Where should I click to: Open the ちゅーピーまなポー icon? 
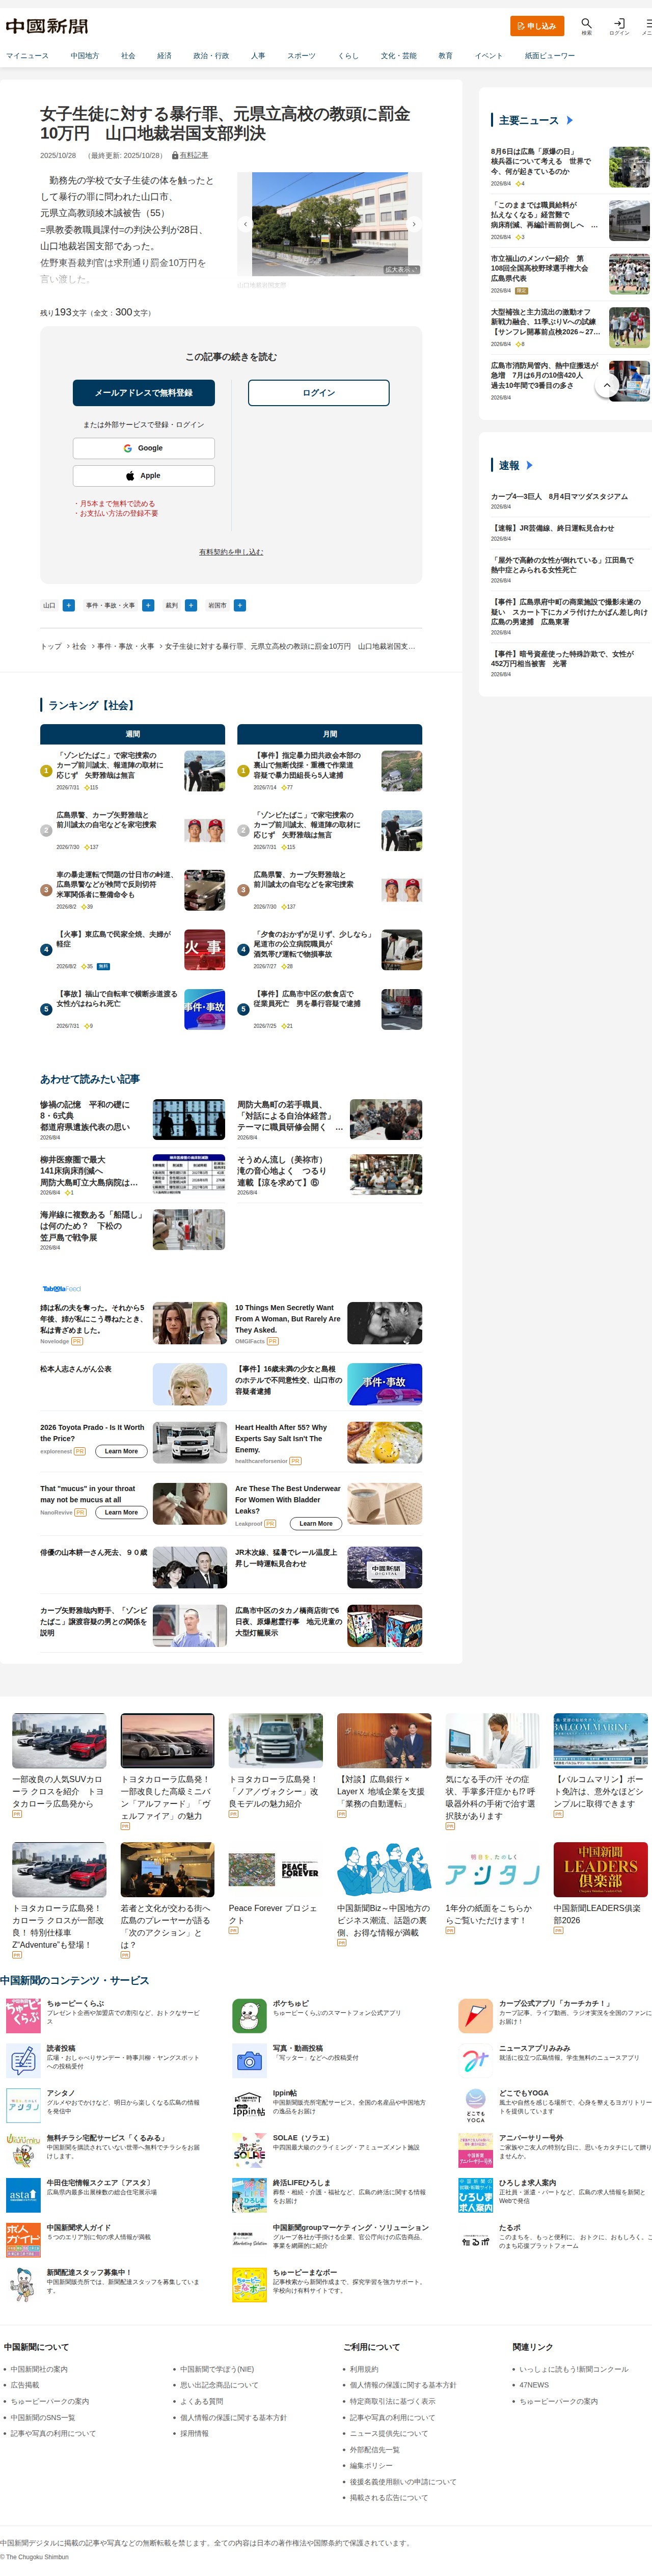(x=249, y=2286)
